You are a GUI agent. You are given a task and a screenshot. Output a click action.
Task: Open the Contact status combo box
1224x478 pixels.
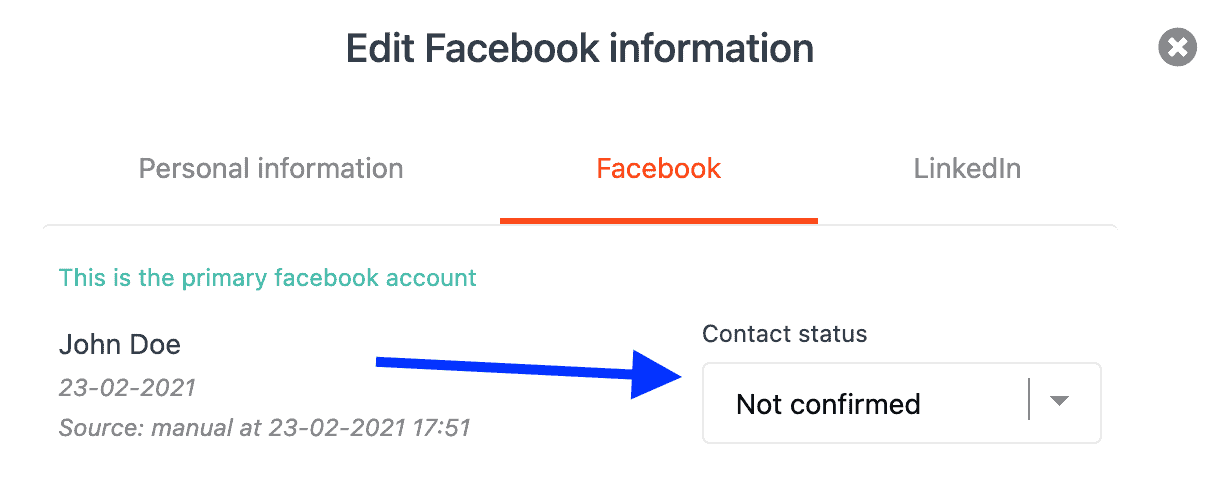(x=902, y=403)
